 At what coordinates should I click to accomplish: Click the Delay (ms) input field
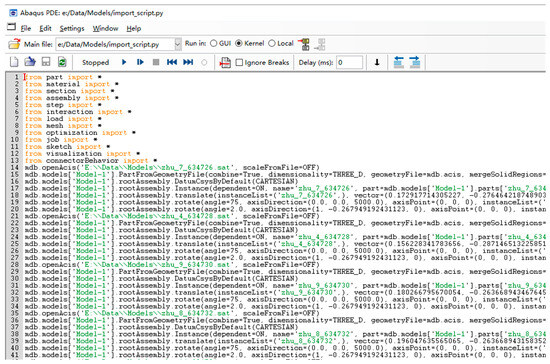coord(349,62)
